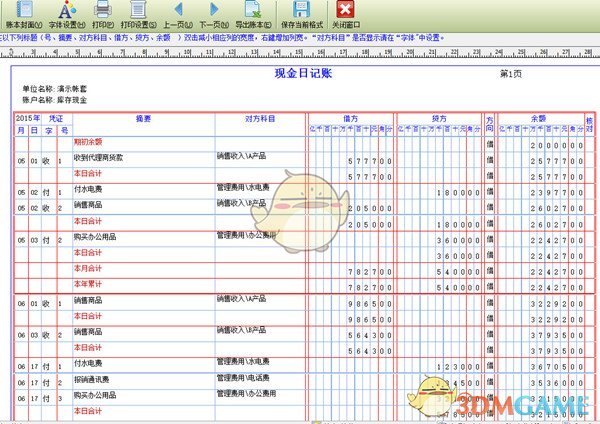This screenshot has width=600, height=424.
Task: Select the 收到代理商货款 entry
Action: pyautogui.click(x=98, y=158)
